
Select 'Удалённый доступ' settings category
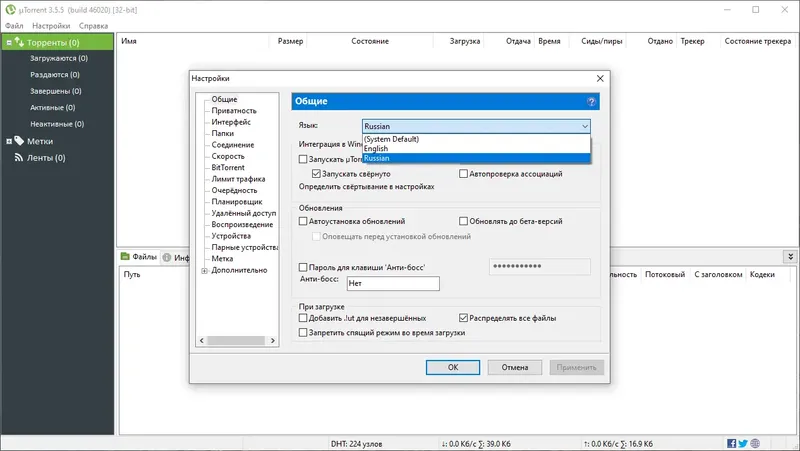click(244, 213)
